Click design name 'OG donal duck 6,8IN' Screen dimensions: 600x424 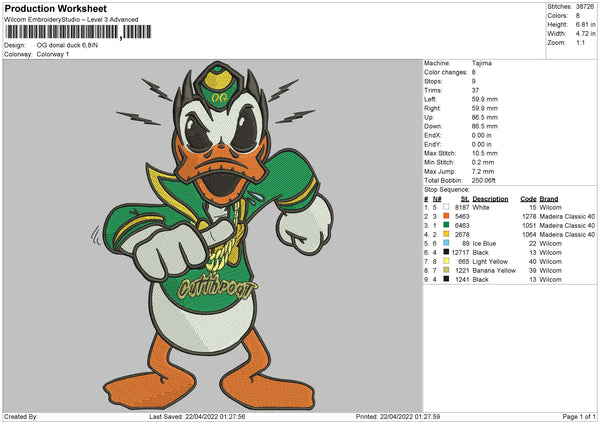(x=67, y=45)
